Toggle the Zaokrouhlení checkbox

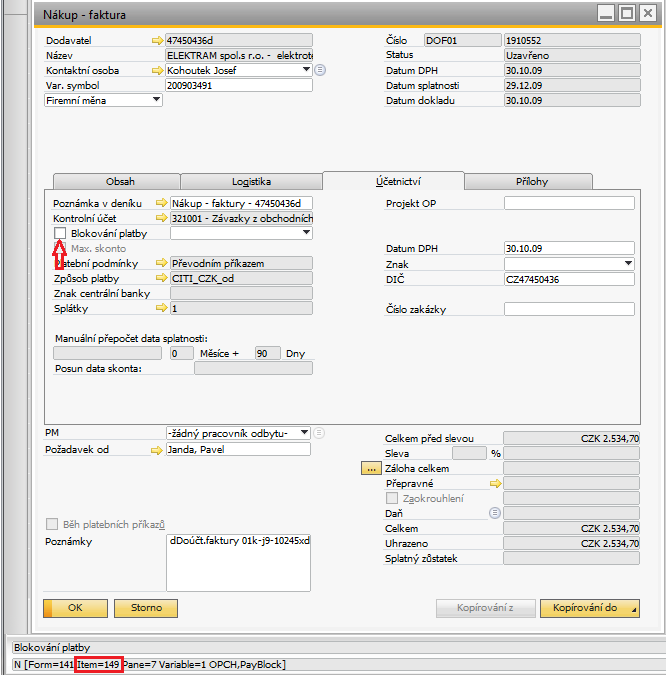point(392,498)
